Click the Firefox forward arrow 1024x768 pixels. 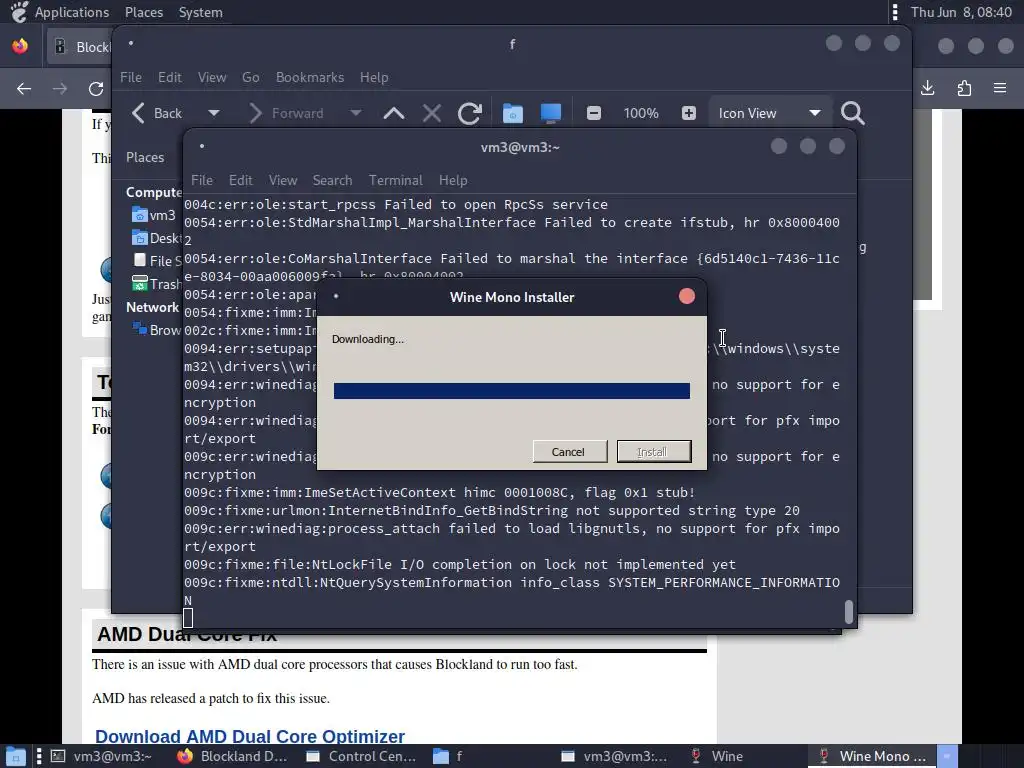(x=60, y=88)
